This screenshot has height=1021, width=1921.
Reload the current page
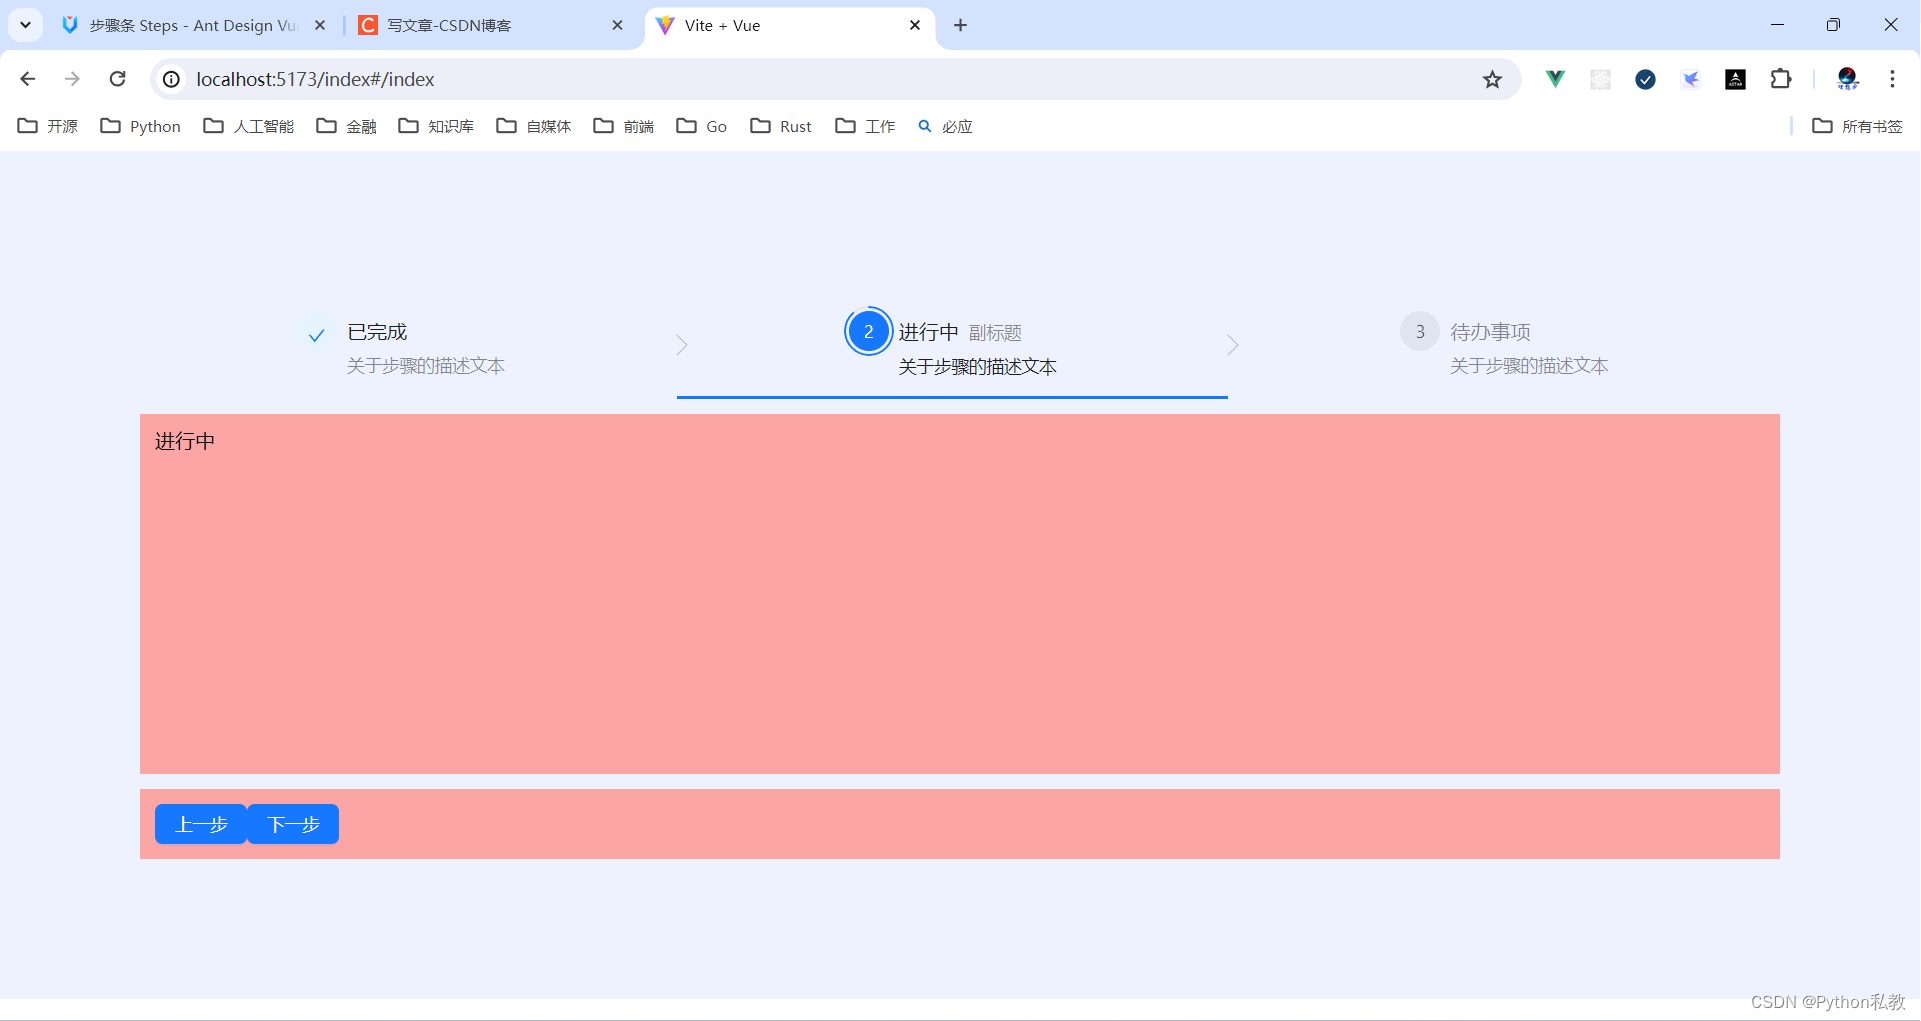pos(117,79)
